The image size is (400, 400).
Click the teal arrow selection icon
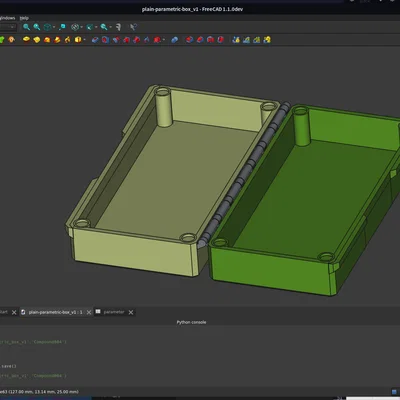point(90,27)
